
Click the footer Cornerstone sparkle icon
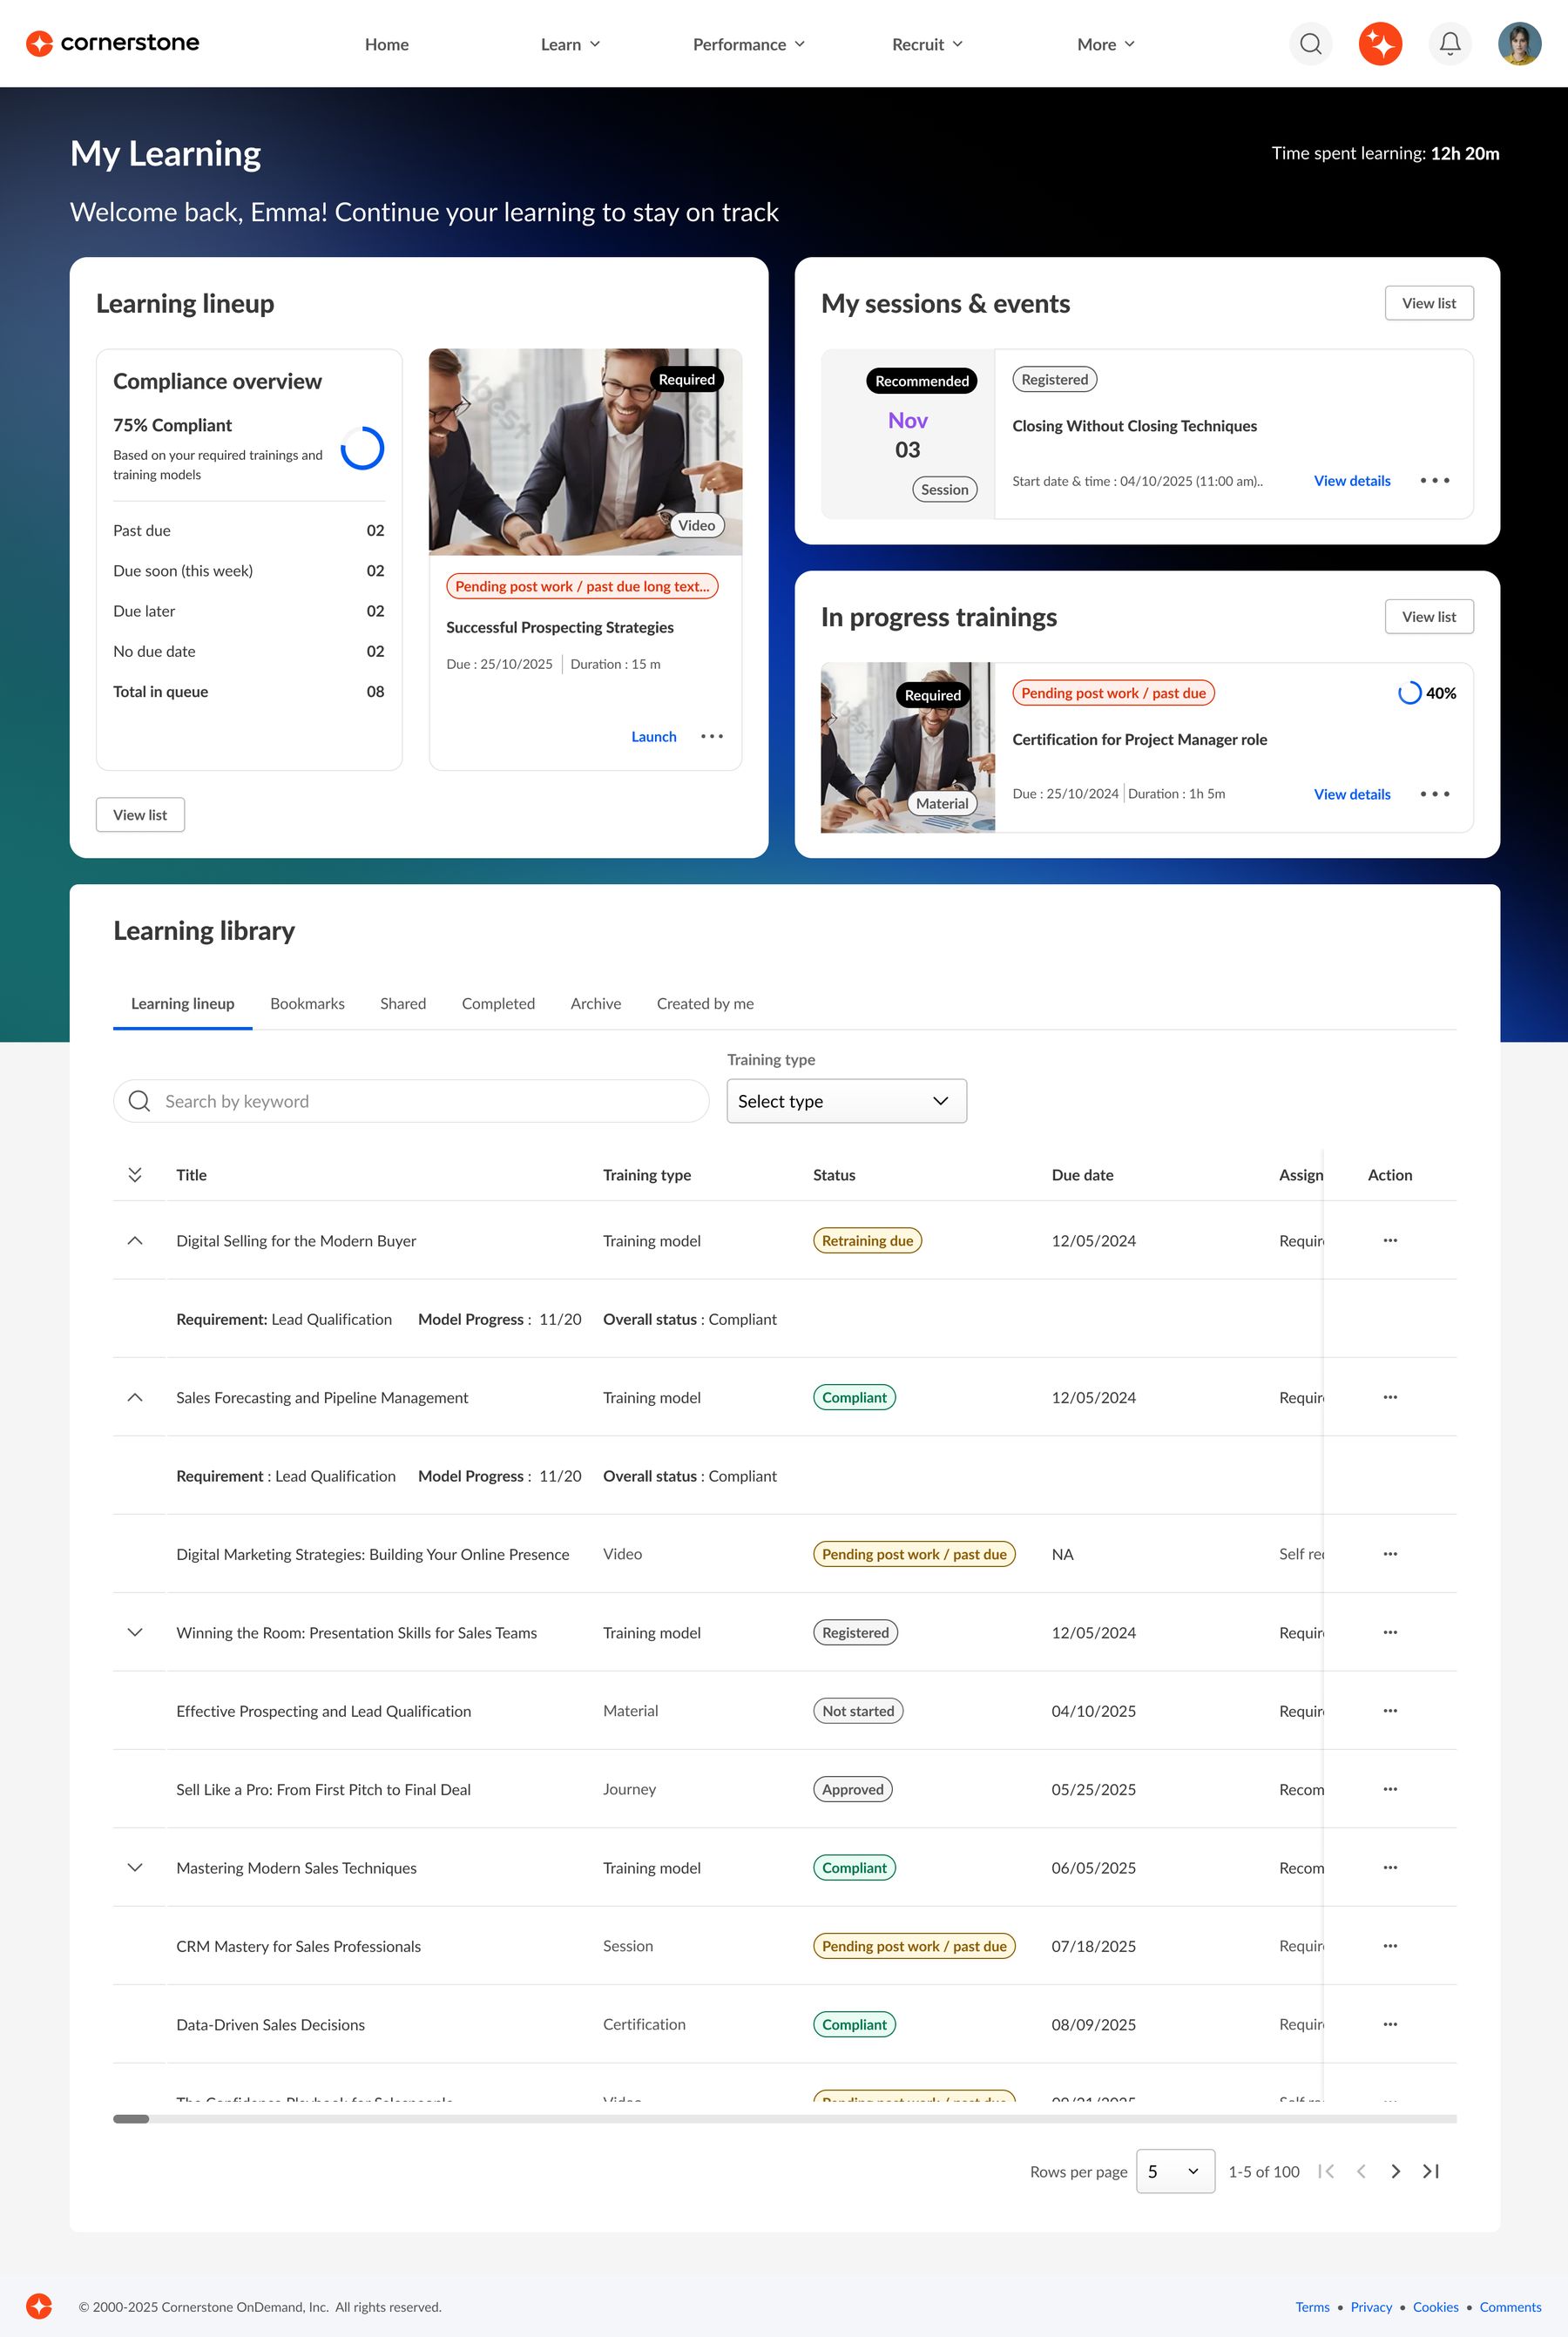point(39,2306)
